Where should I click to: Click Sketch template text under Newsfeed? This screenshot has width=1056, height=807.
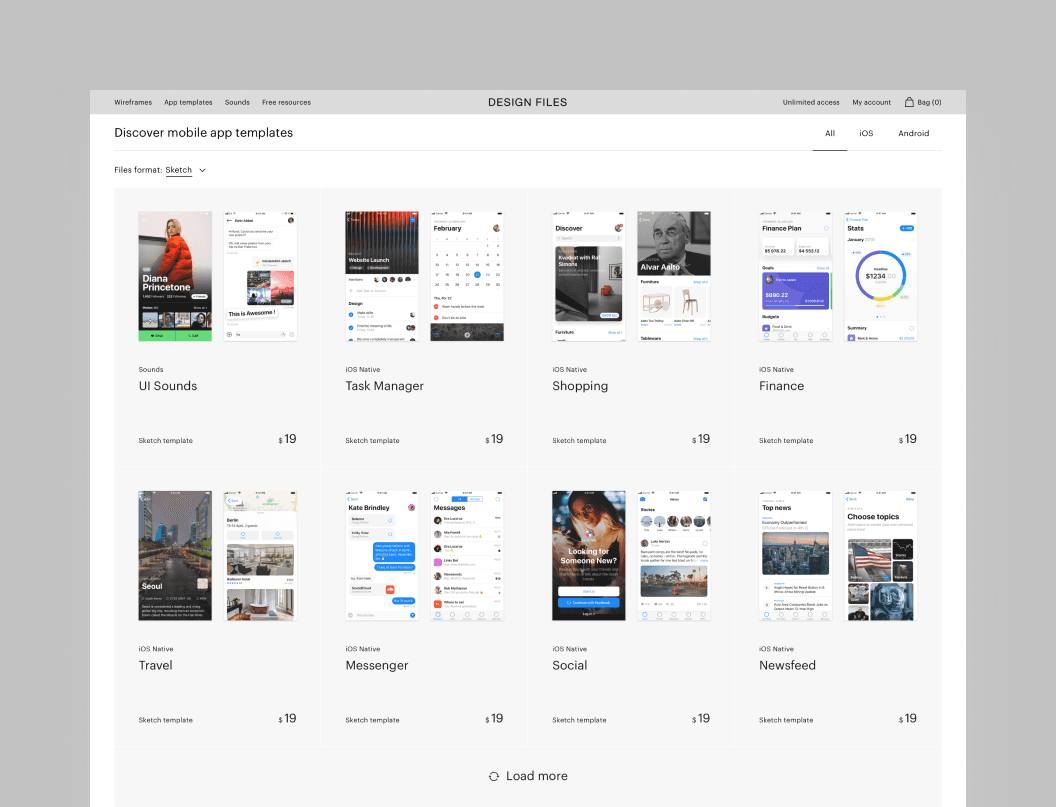coord(786,720)
